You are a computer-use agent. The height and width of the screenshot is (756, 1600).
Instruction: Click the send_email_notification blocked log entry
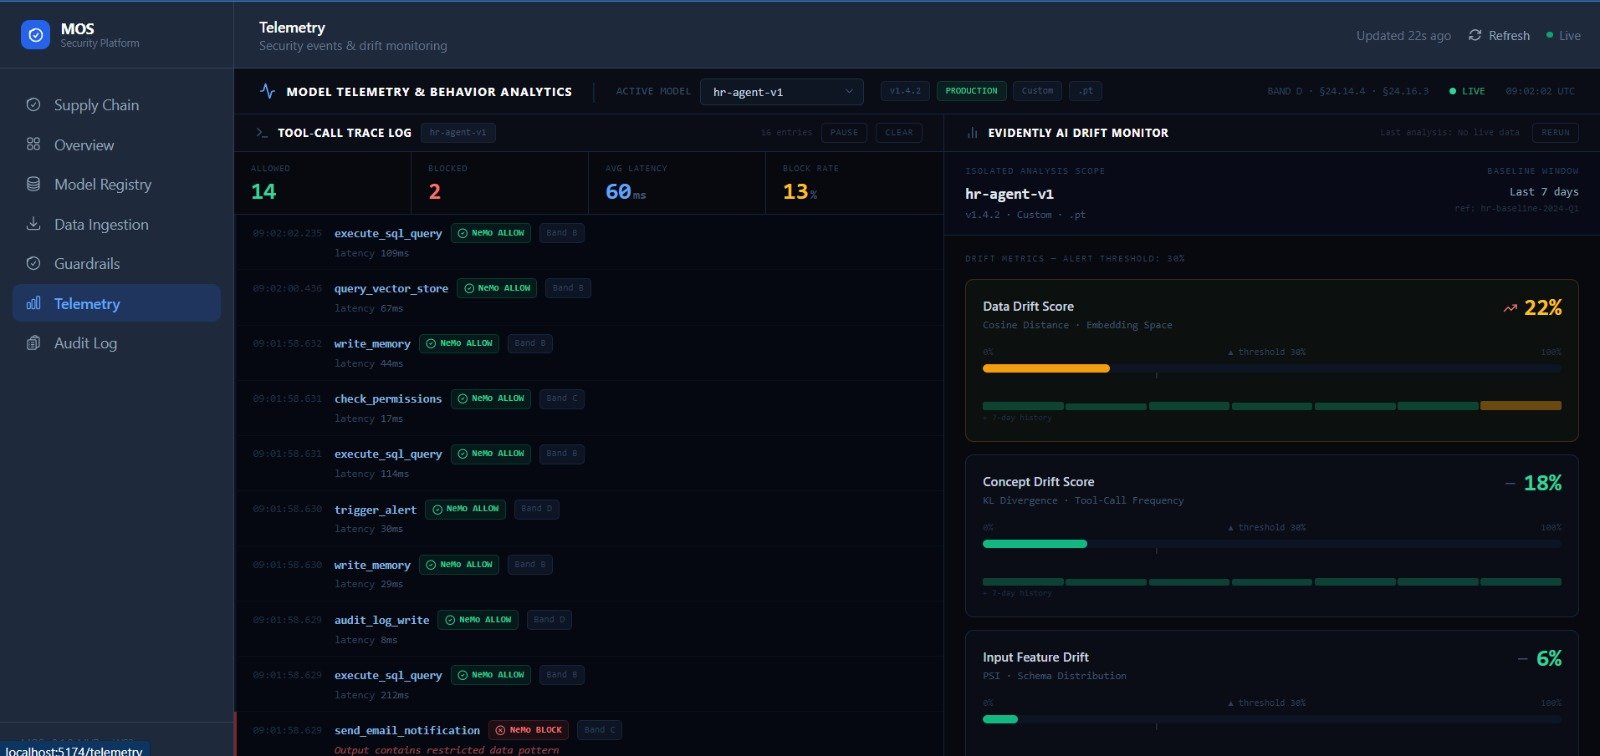(589, 738)
